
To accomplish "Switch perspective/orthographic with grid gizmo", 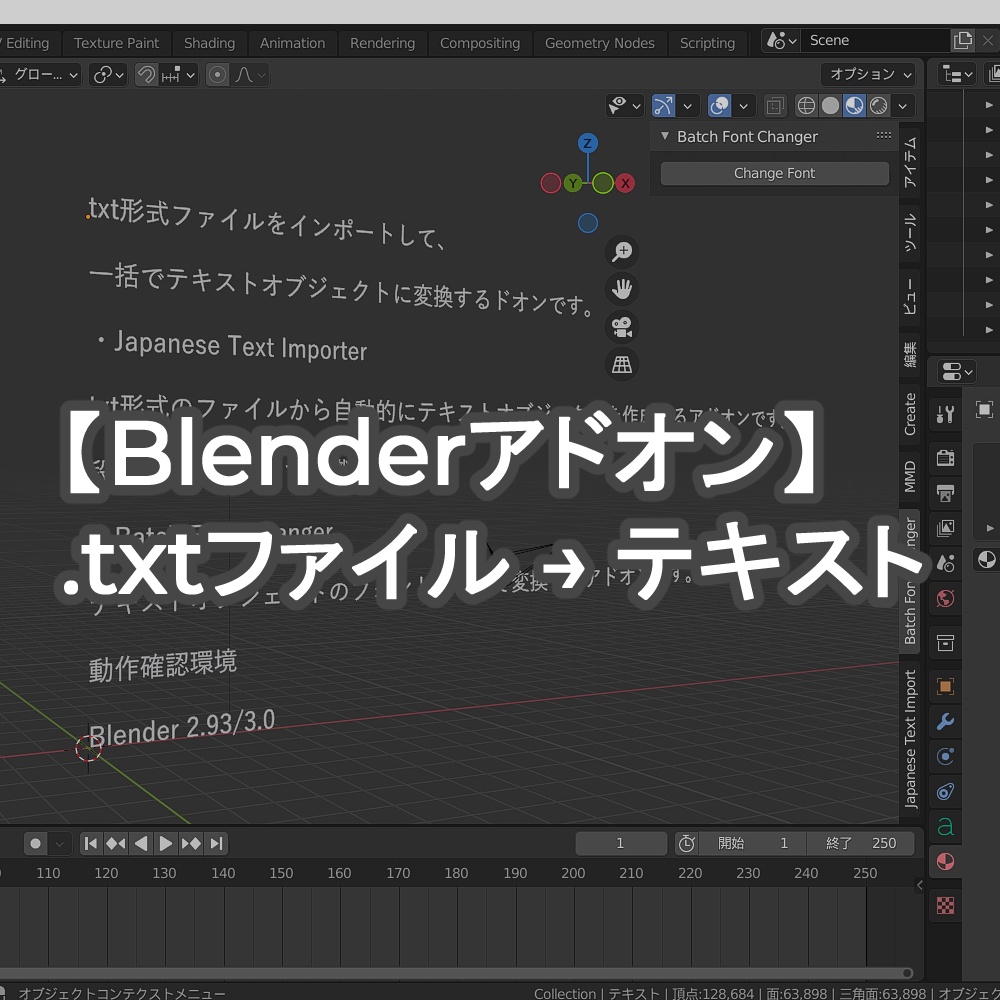I will [622, 364].
